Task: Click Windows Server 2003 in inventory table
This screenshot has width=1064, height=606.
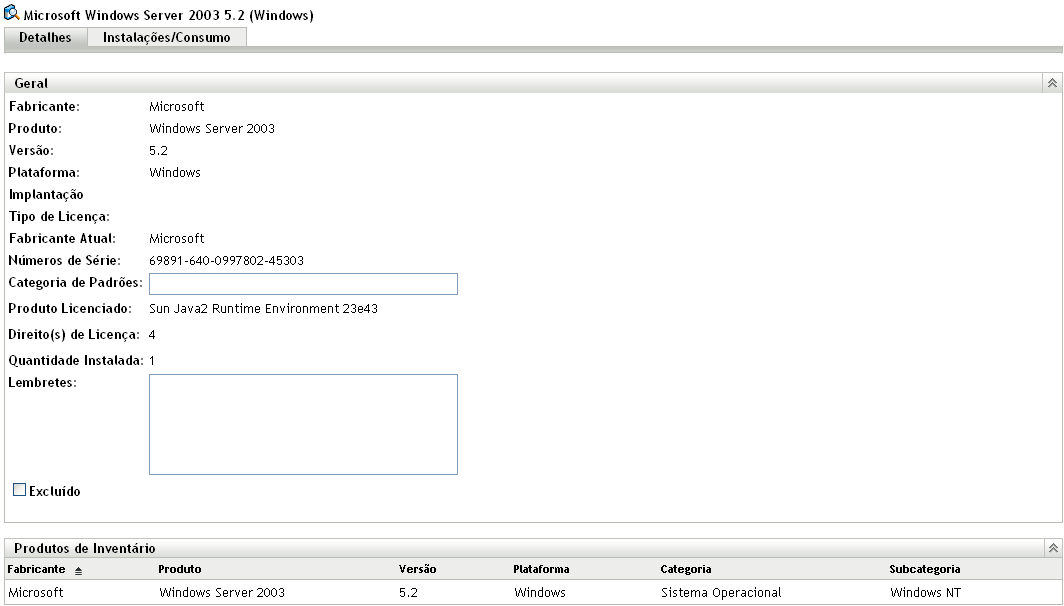Action: pos(222,592)
